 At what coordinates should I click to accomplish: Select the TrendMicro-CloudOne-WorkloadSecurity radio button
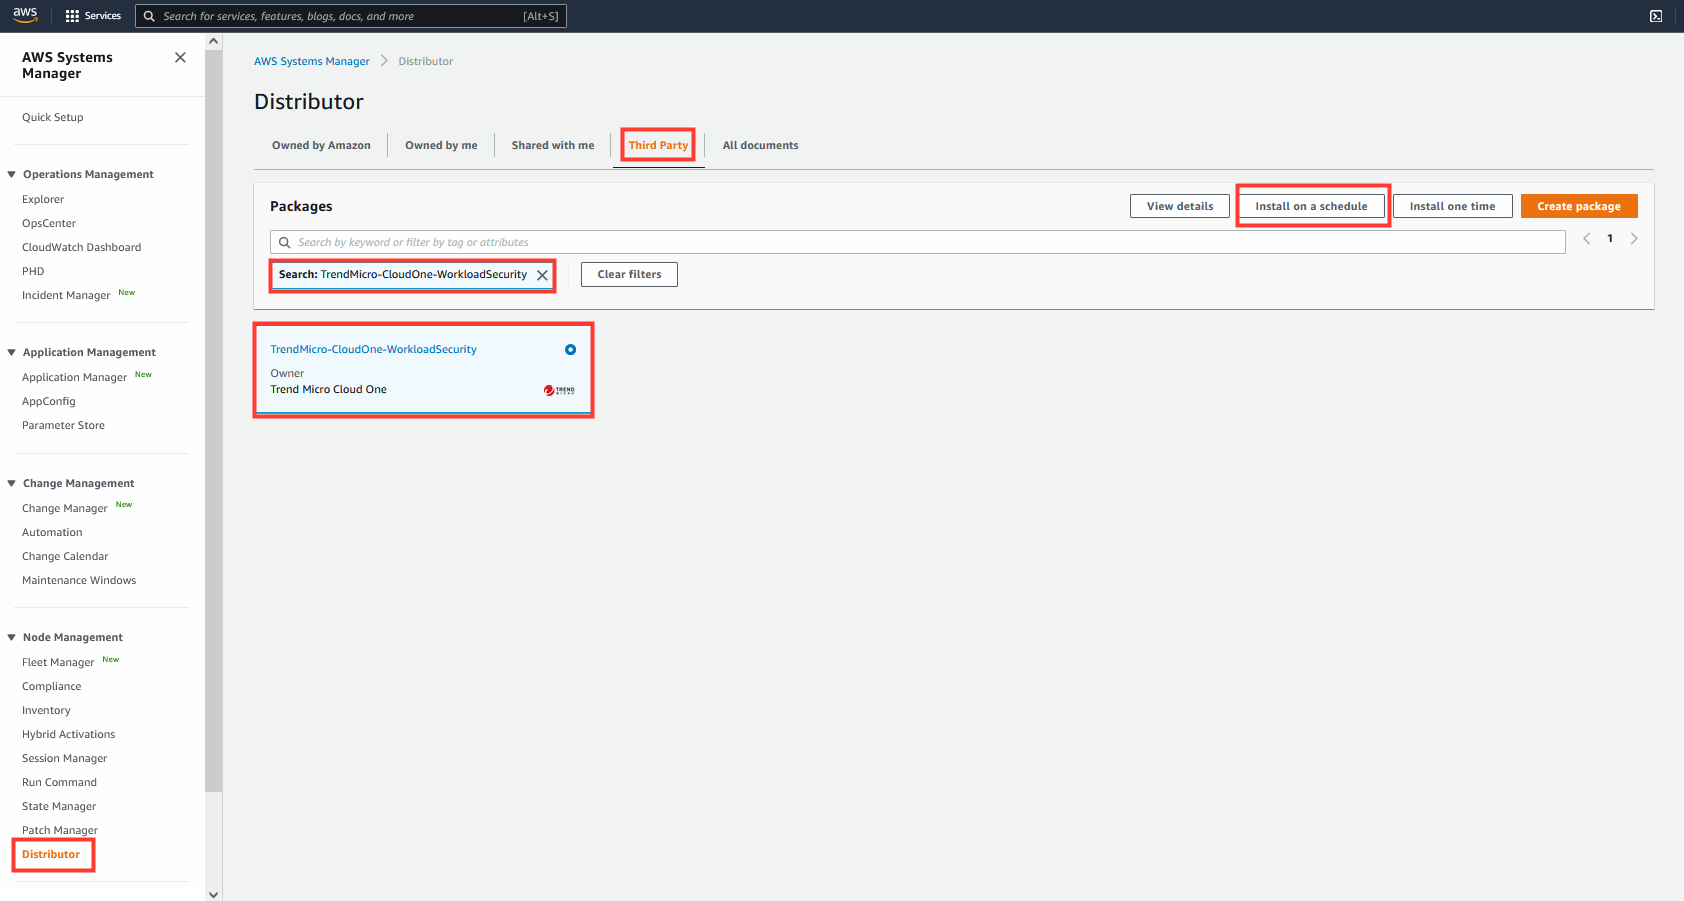[x=570, y=350]
